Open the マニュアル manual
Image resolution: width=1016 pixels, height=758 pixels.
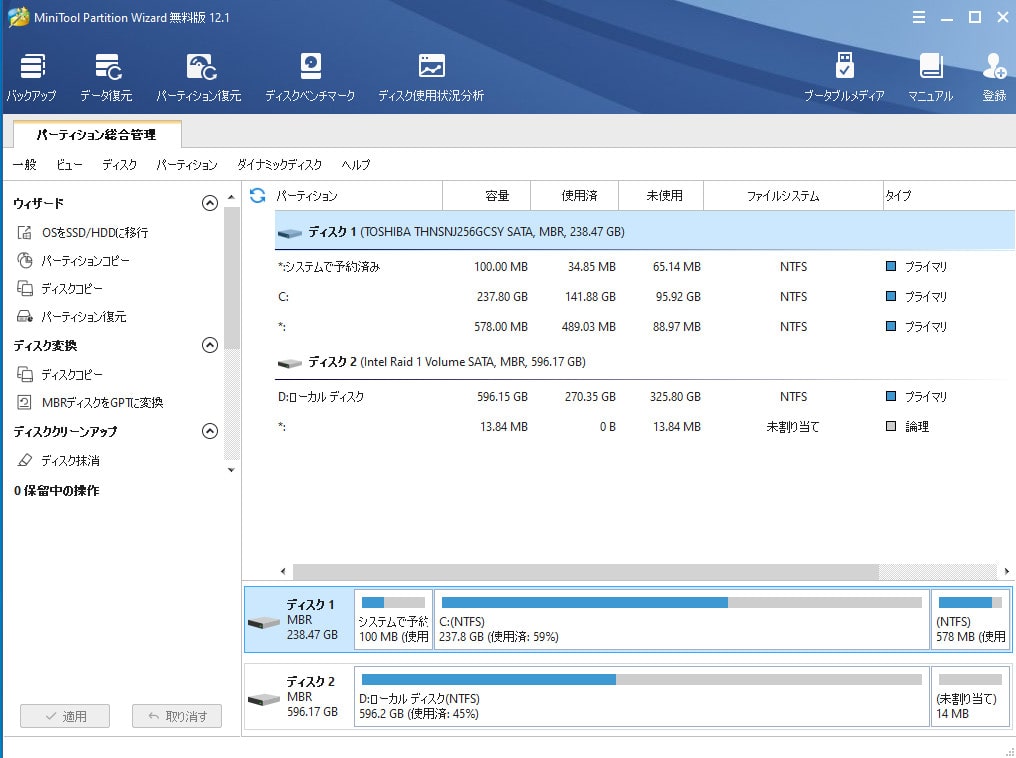click(x=930, y=78)
